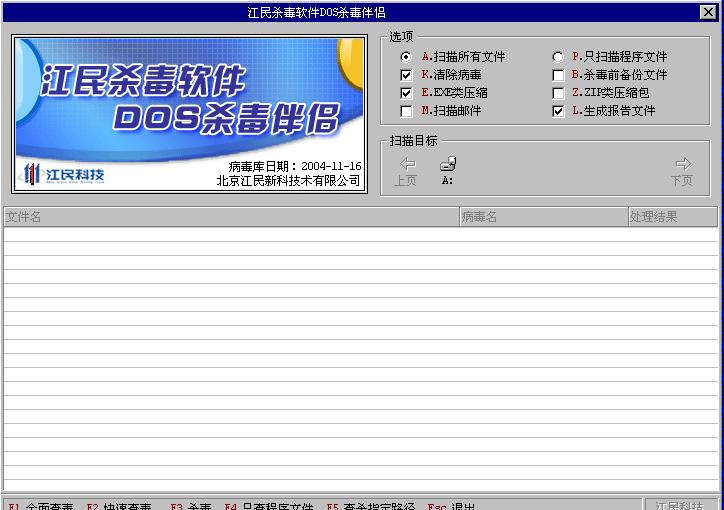
Task: Click the 病毒库日期 2004-11-16 text
Action: 295,166
